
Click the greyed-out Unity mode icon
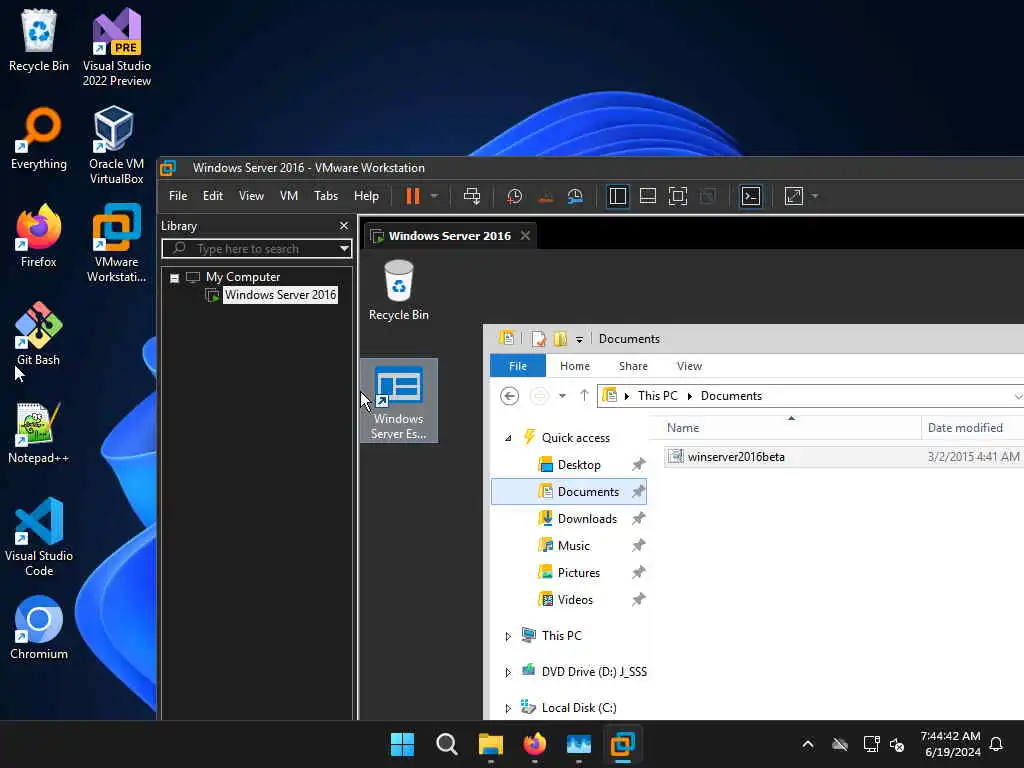click(708, 196)
